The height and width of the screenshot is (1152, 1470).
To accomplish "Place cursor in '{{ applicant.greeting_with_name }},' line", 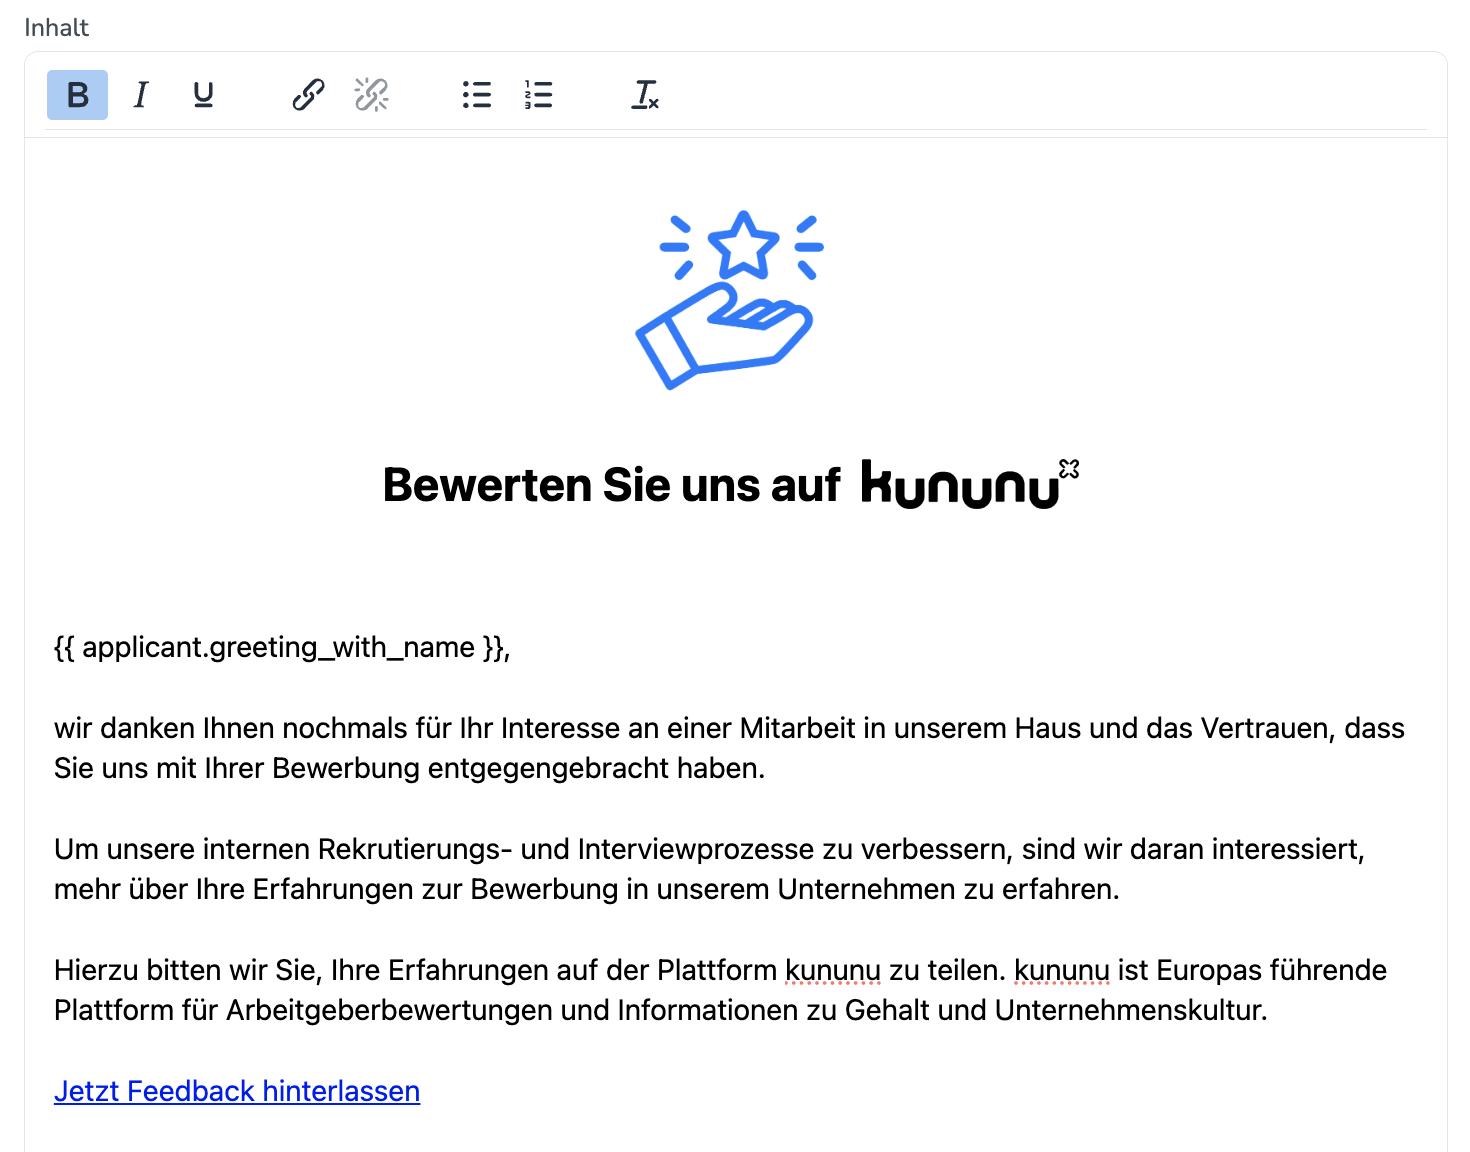I will coord(282,648).
